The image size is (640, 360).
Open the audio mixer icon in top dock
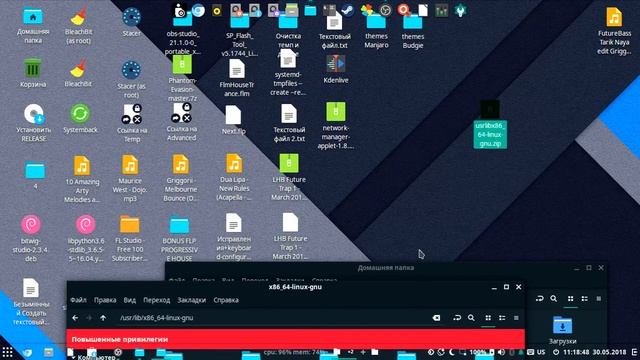pyautogui.click(x=441, y=11)
